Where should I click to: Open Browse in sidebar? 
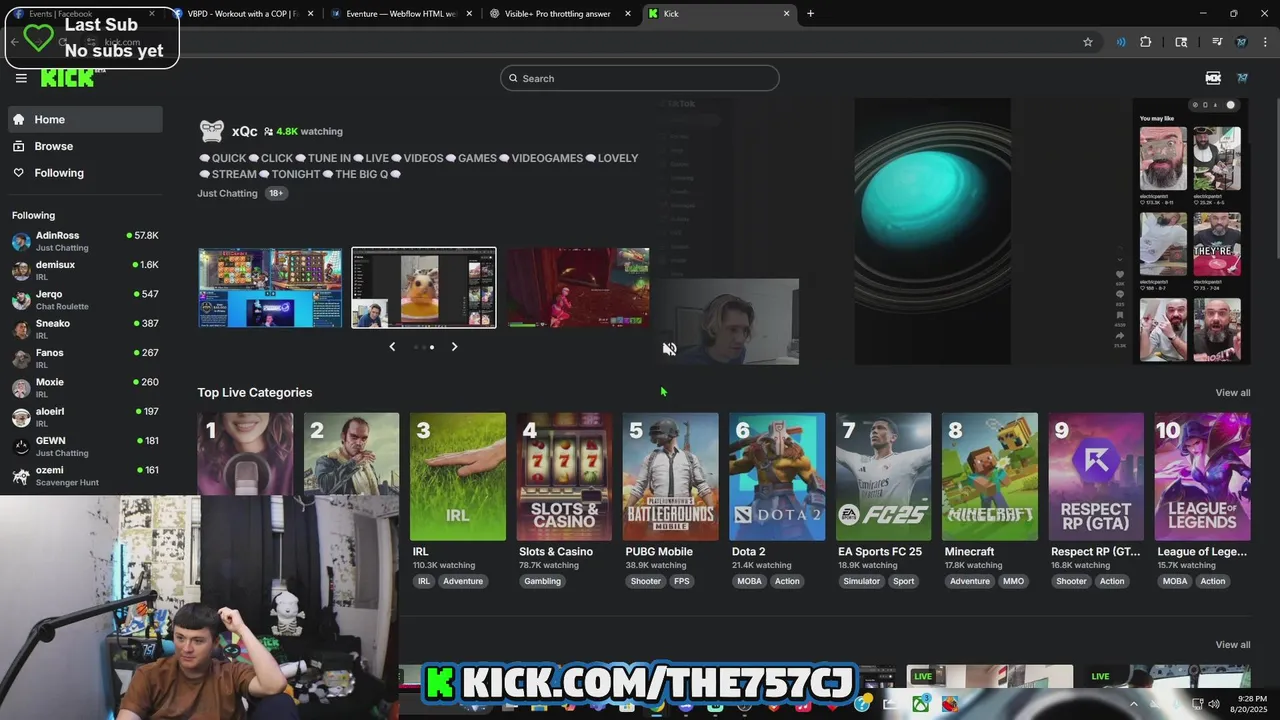pos(85,146)
